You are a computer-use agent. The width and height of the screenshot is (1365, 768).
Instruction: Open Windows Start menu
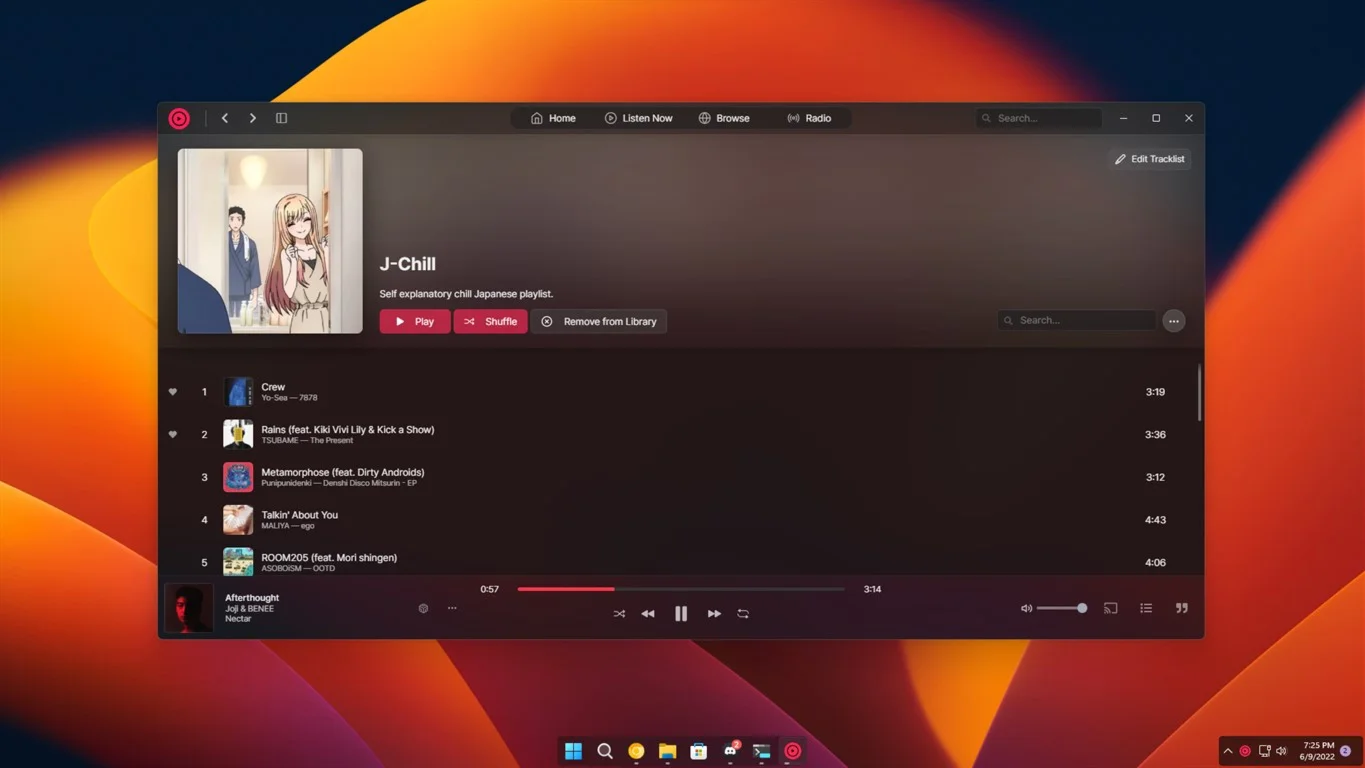[573, 751]
